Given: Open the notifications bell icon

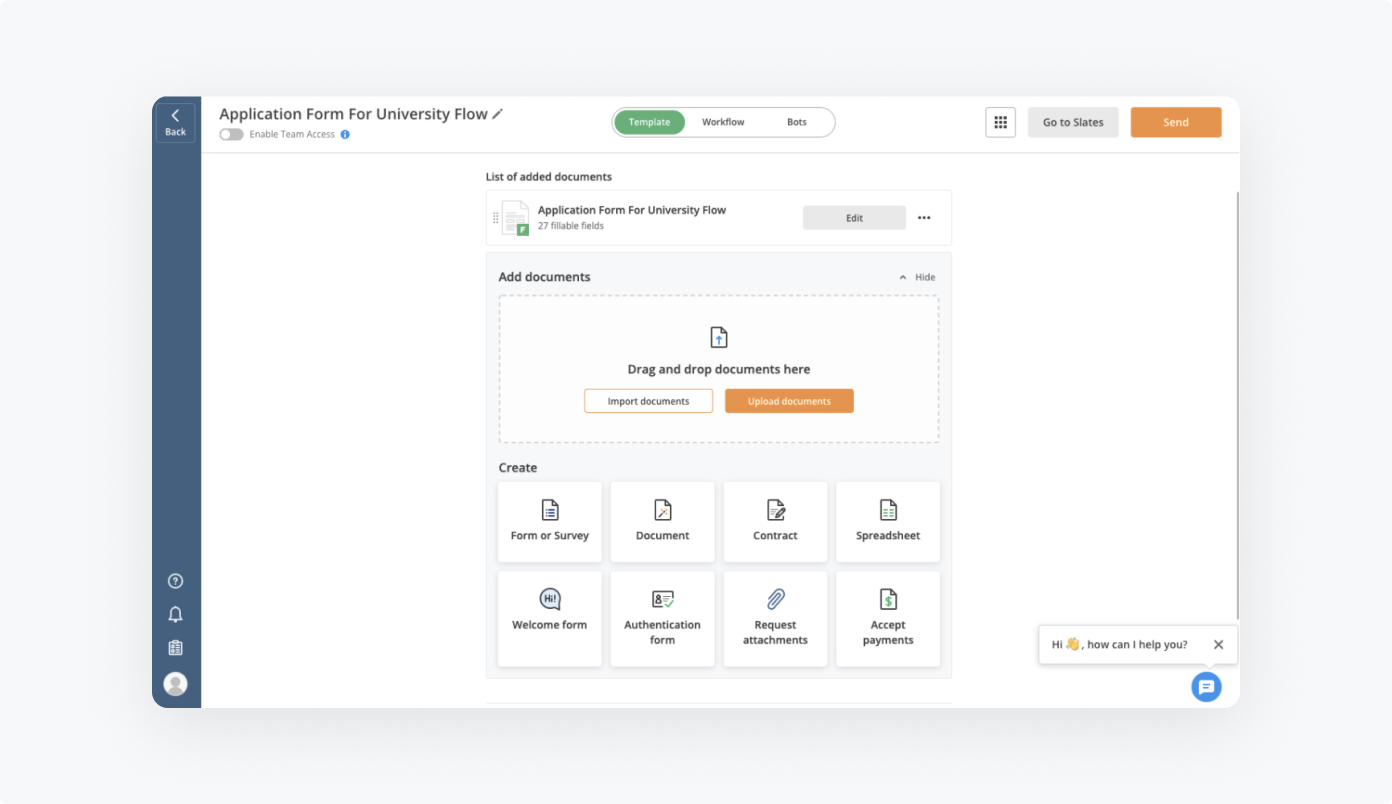Looking at the screenshot, I should [176, 614].
